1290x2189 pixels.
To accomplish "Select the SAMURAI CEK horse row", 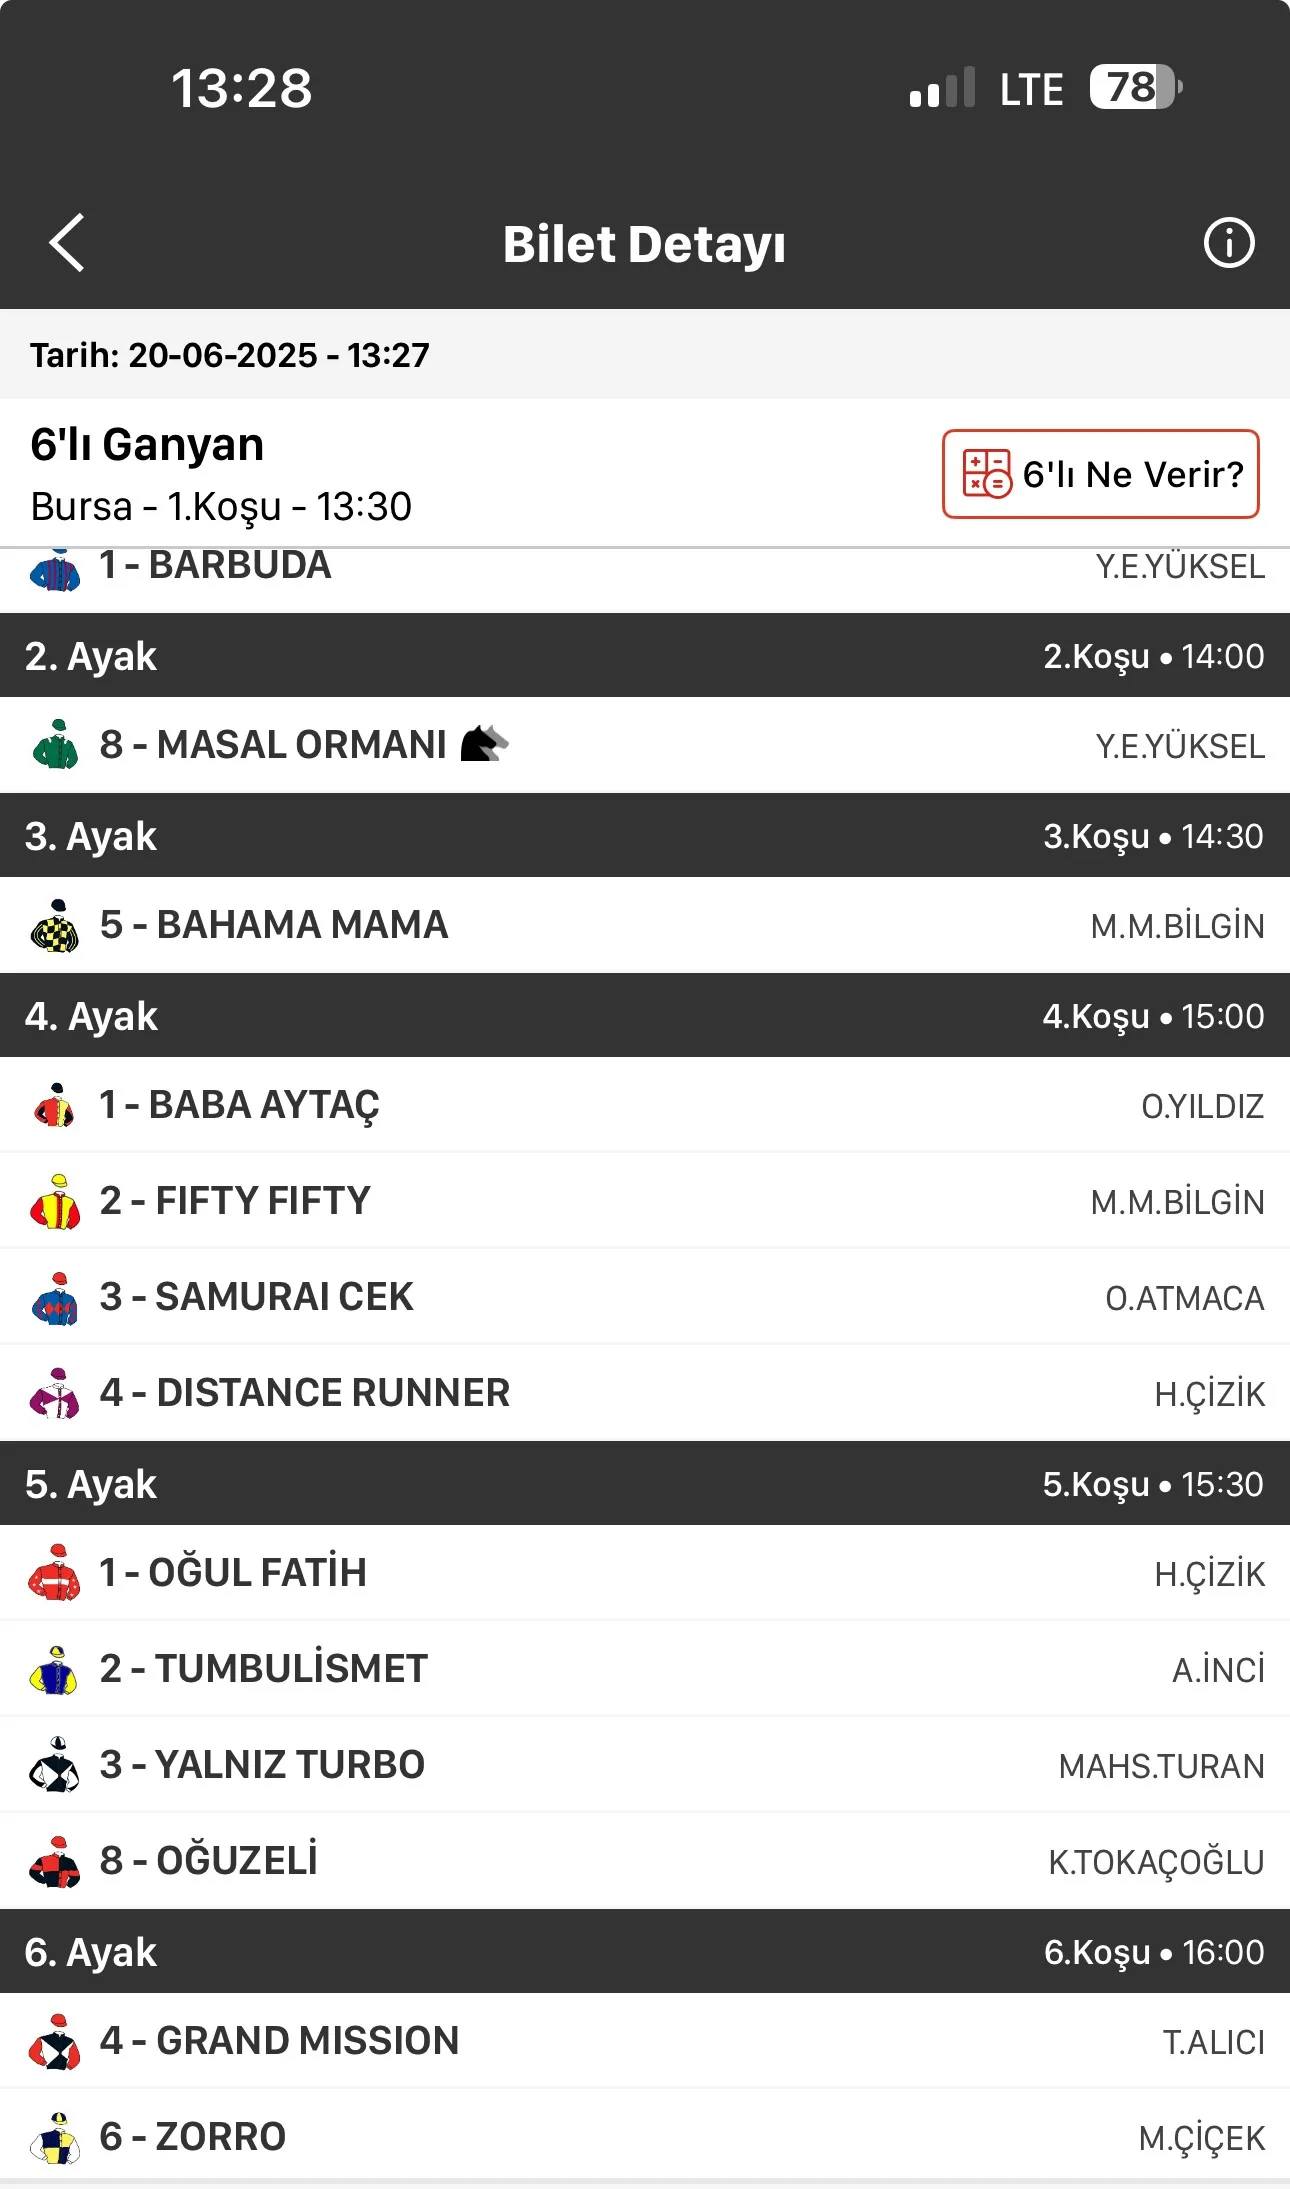I will tap(645, 1297).
